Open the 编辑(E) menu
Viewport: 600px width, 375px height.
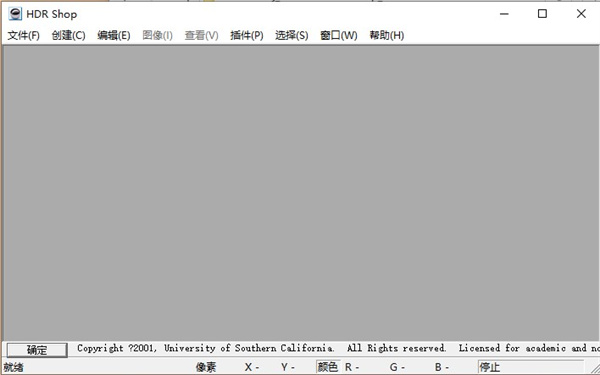(x=114, y=35)
